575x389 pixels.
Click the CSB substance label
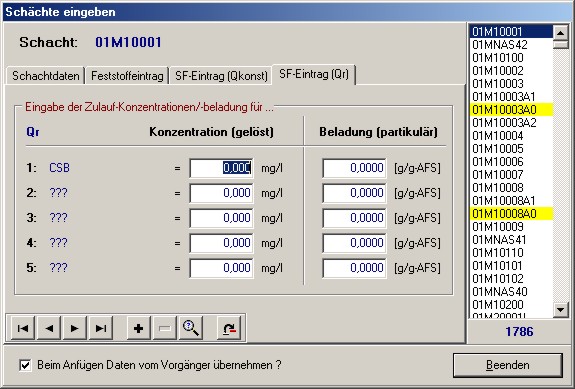coord(59,168)
